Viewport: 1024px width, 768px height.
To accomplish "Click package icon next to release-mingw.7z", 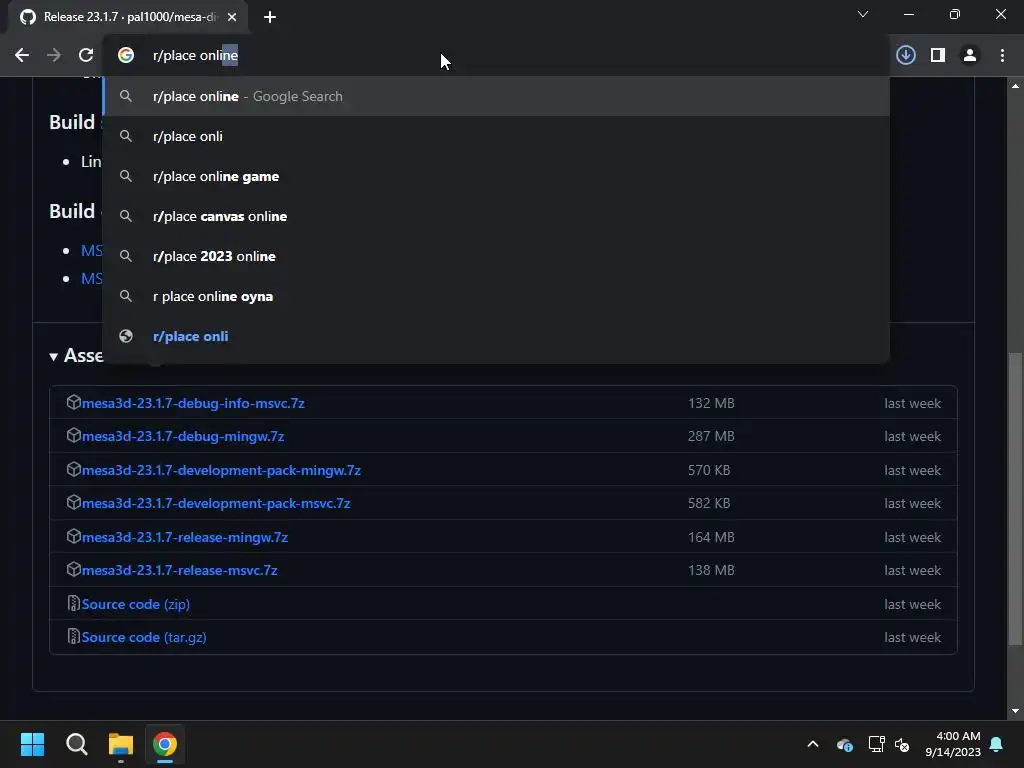I will [74, 536].
